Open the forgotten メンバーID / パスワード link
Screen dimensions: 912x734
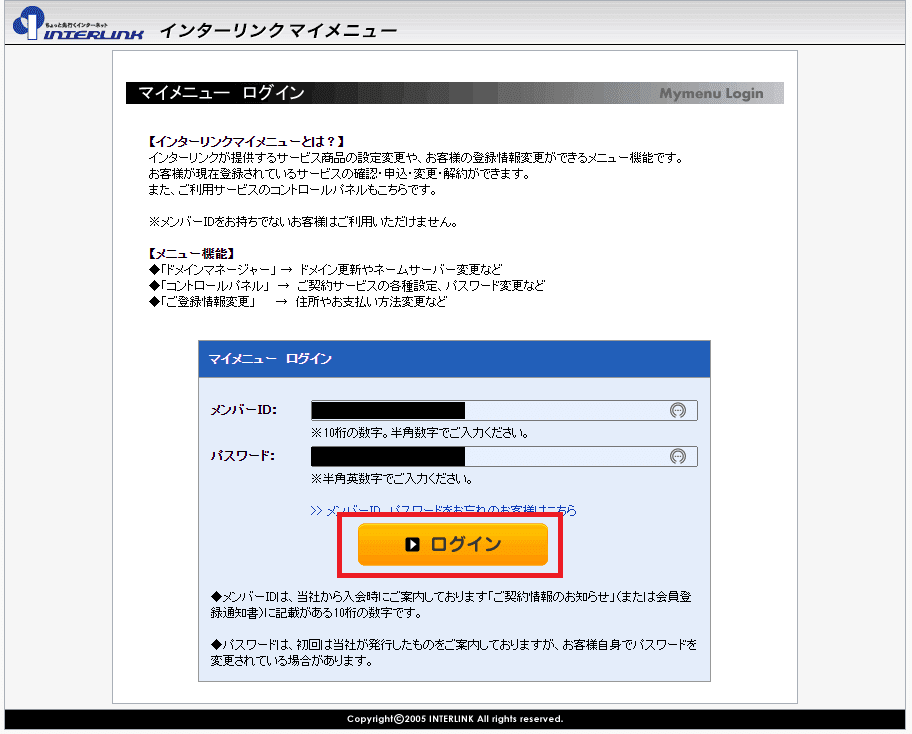coord(443,510)
